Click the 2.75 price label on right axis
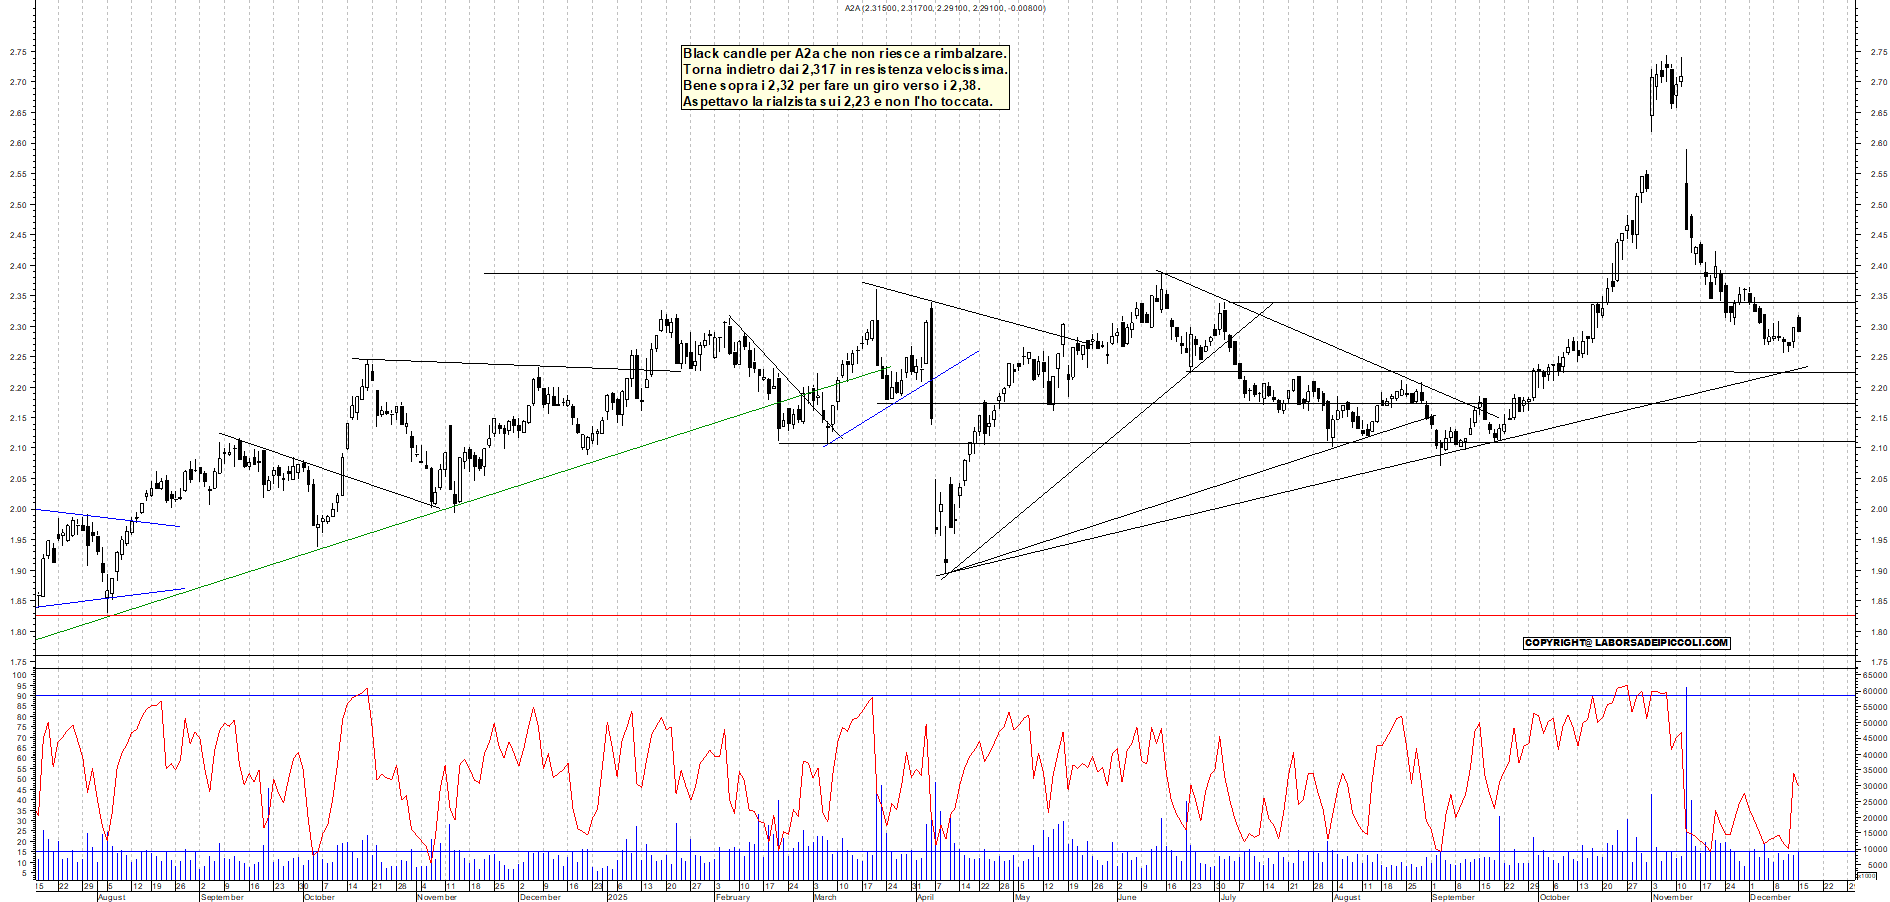 click(x=1877, y=52)
